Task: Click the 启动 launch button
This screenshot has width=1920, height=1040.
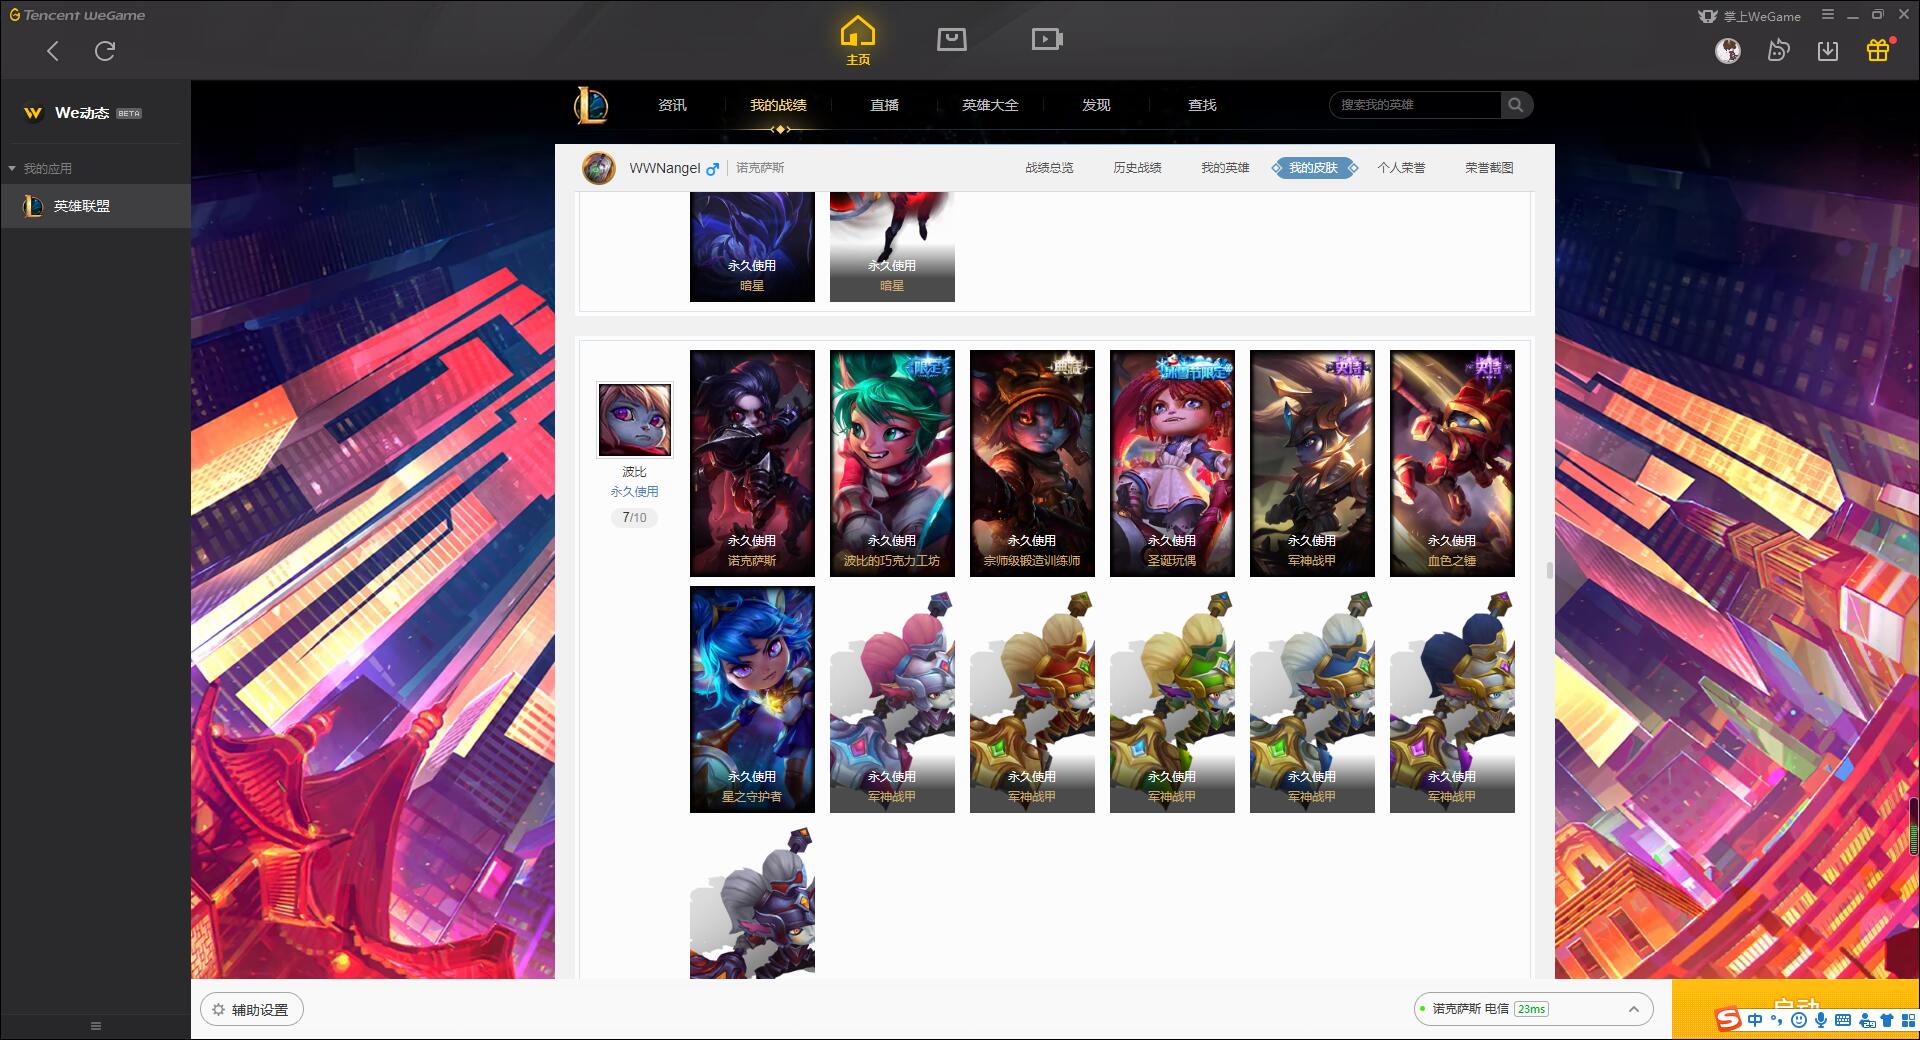Action: click(1796, 1008)
